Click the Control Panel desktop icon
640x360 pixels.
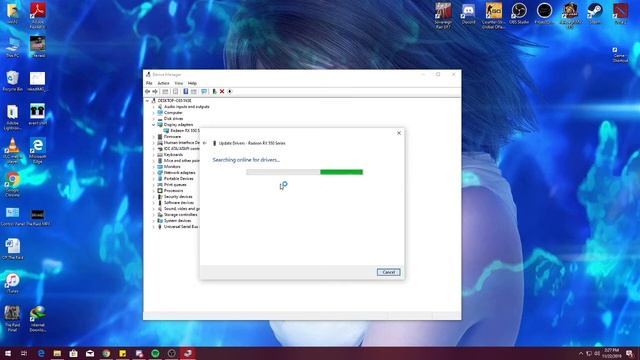point(13,217)
